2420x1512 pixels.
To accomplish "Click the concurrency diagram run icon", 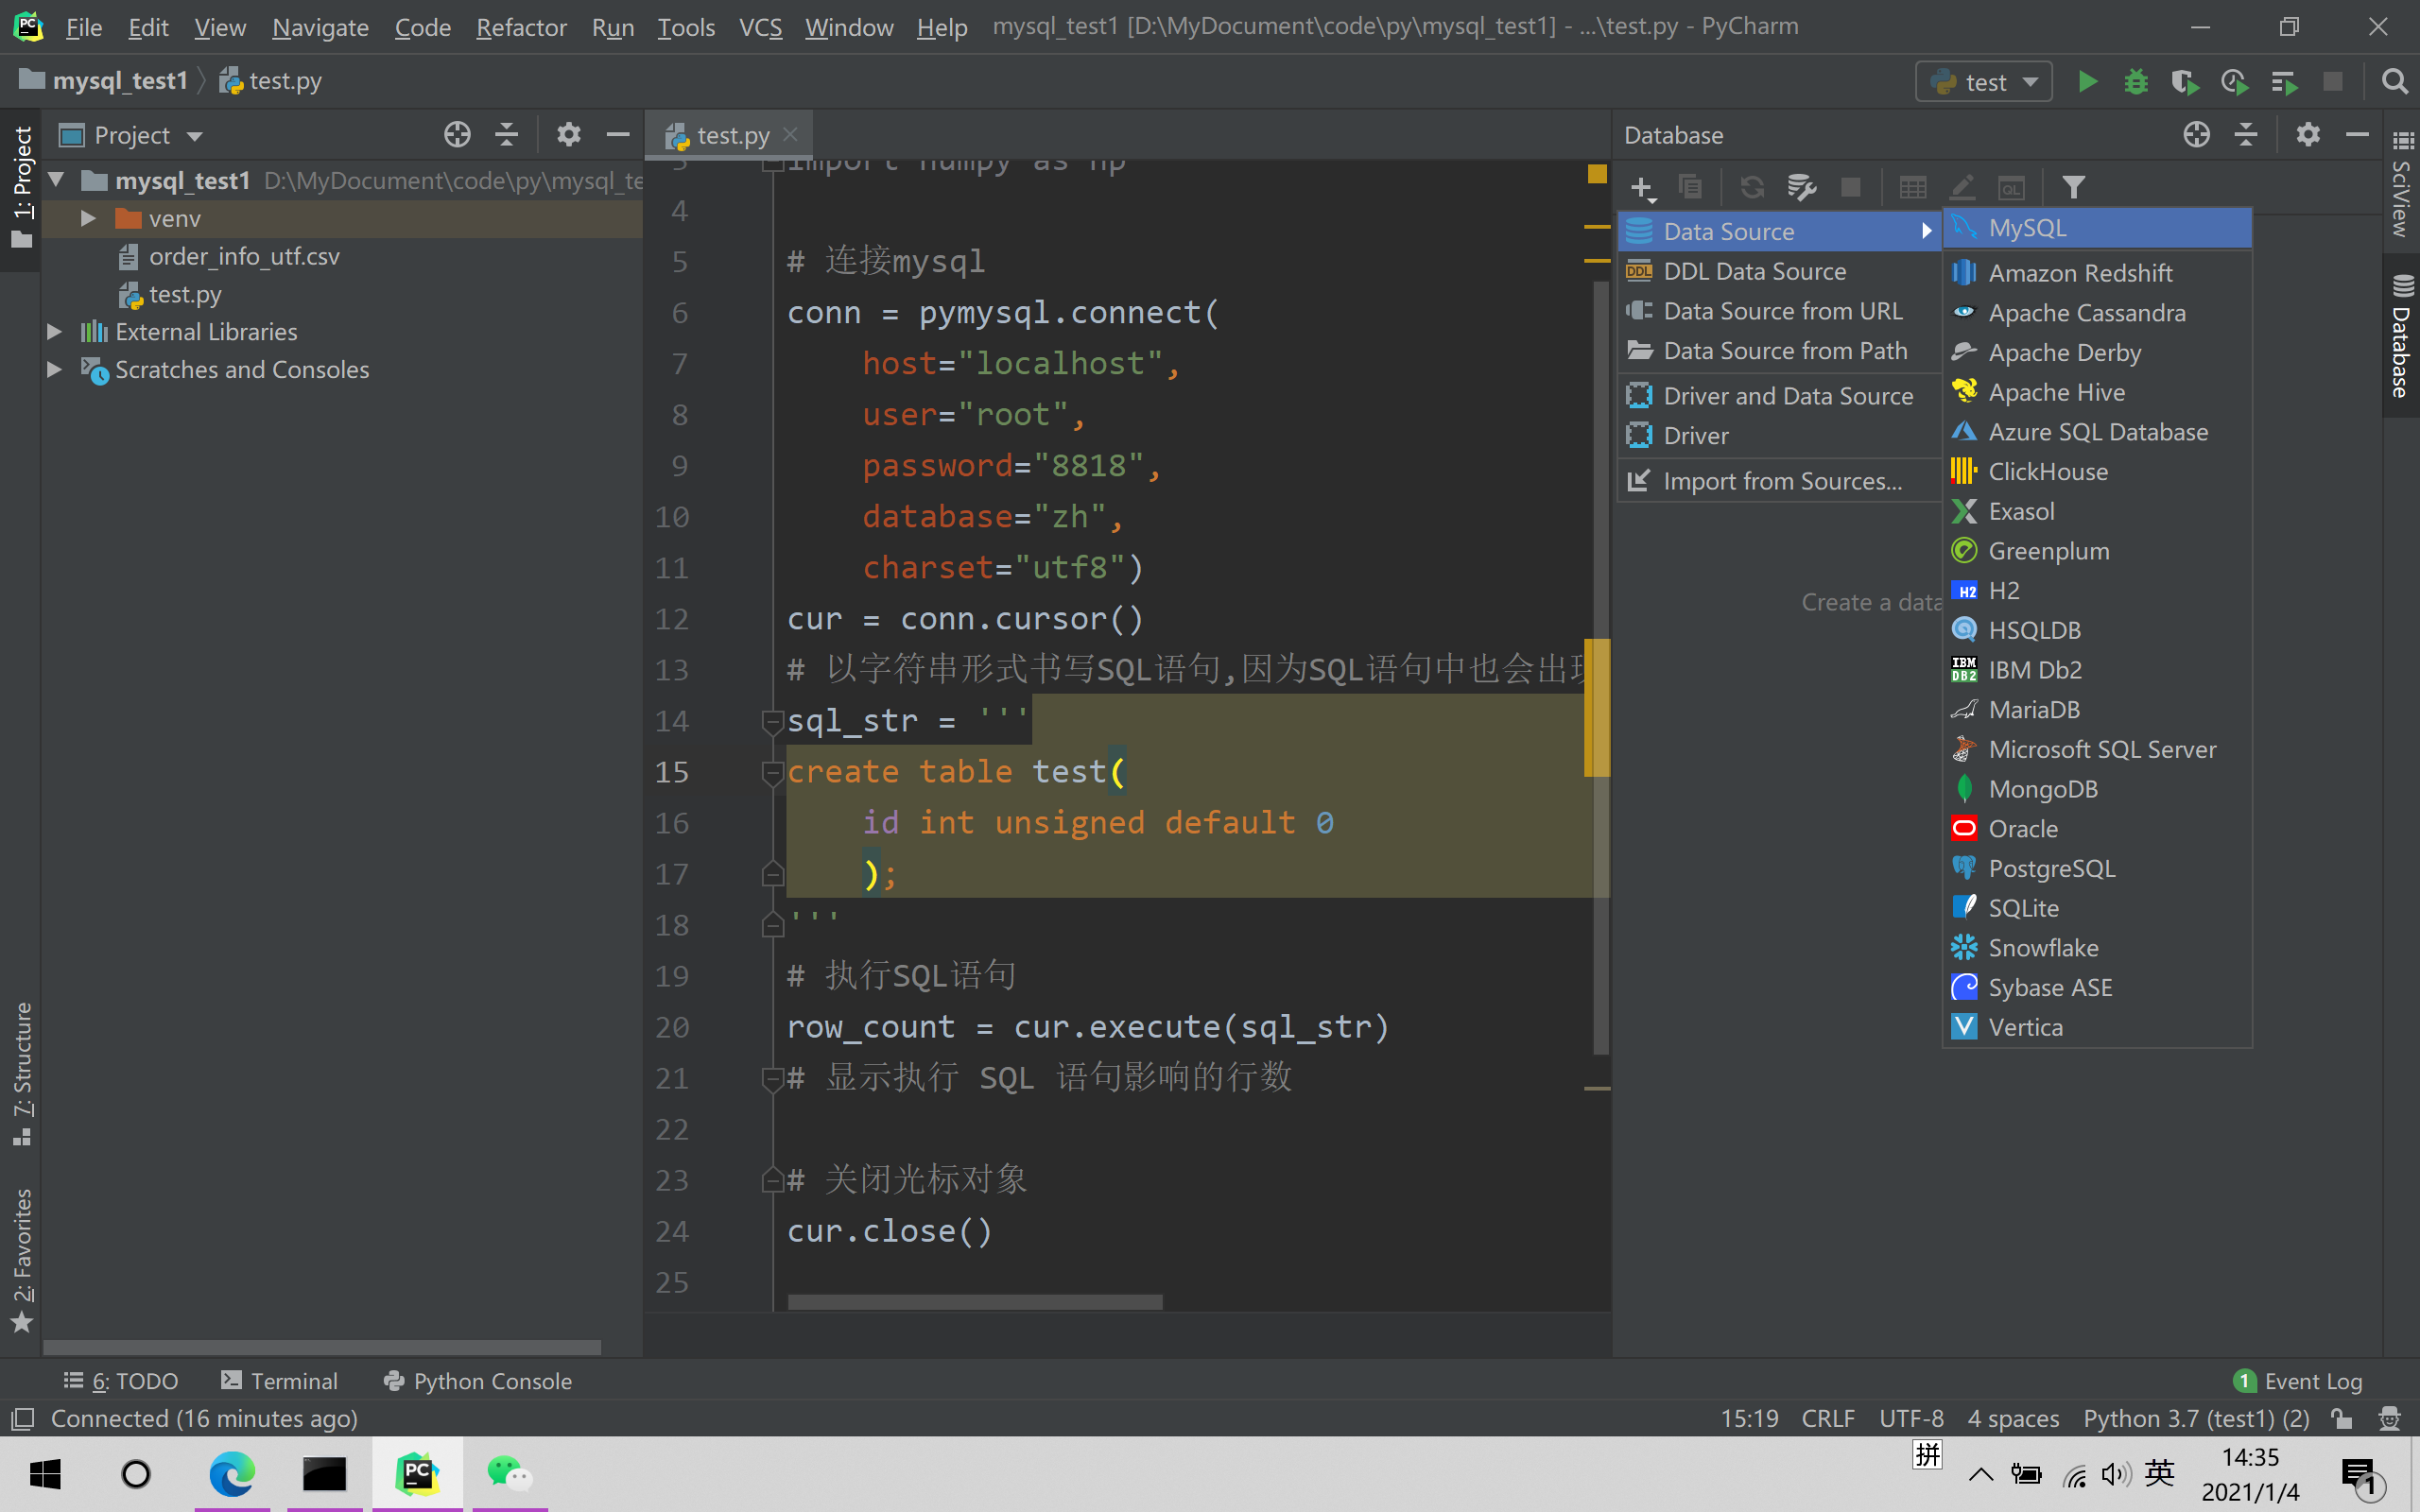I will click(2284, 82).
